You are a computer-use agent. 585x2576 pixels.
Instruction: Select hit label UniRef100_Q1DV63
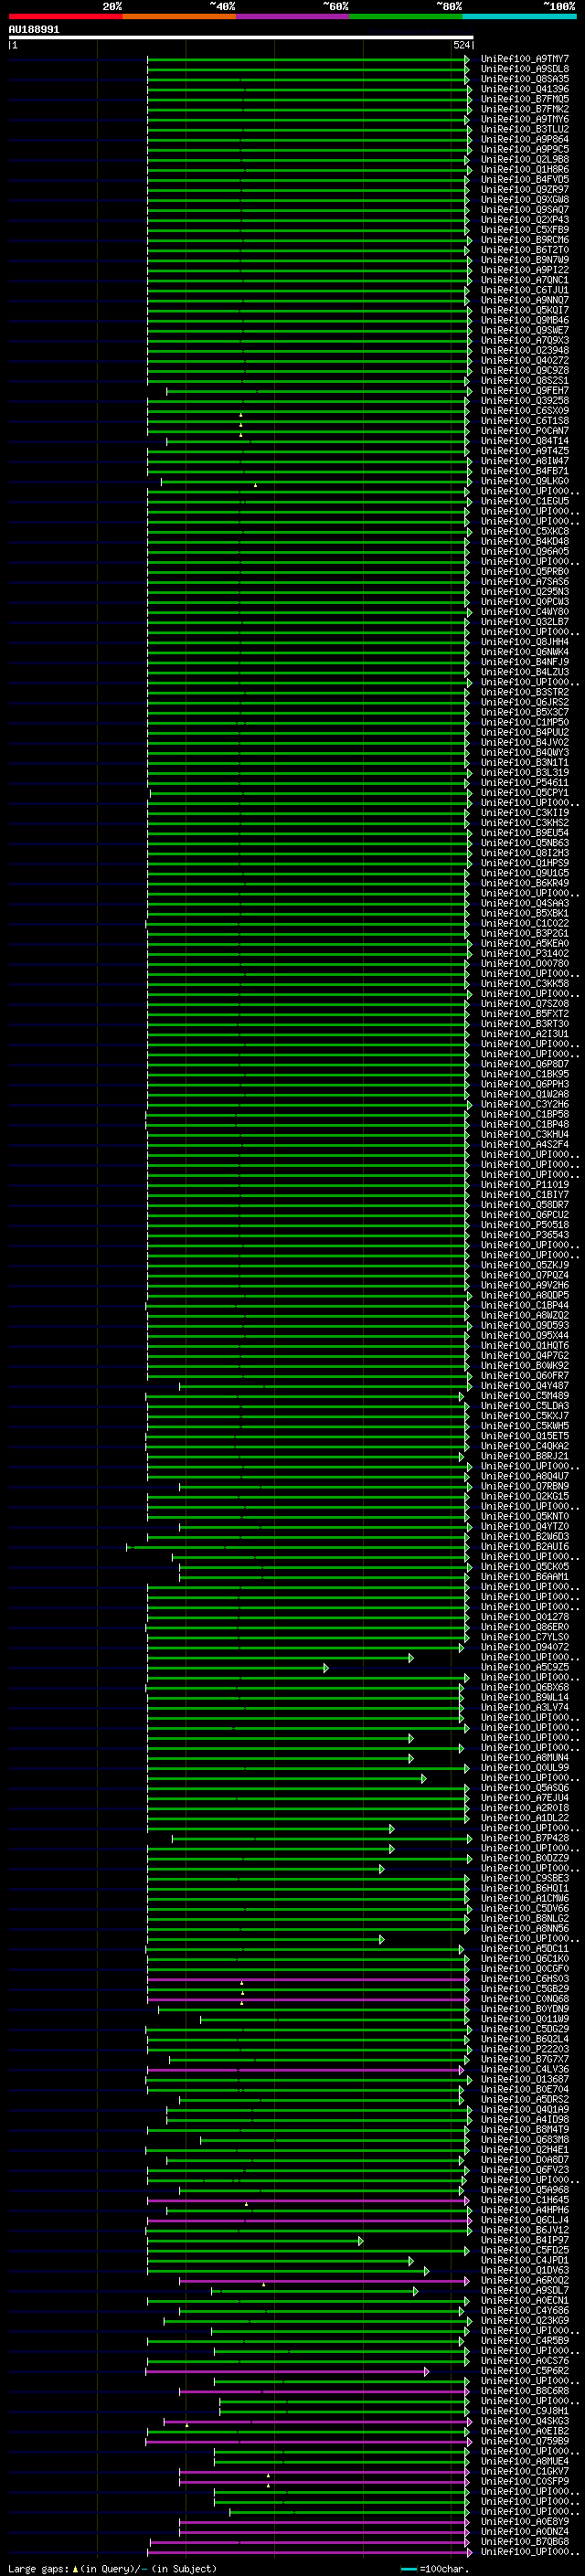524,2270
